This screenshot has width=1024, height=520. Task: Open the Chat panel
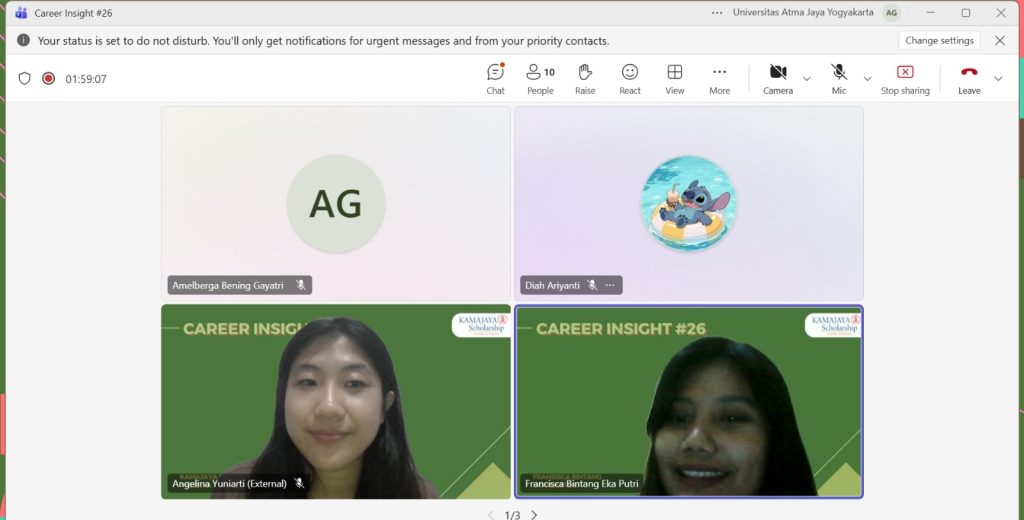[x=495, y=78]
